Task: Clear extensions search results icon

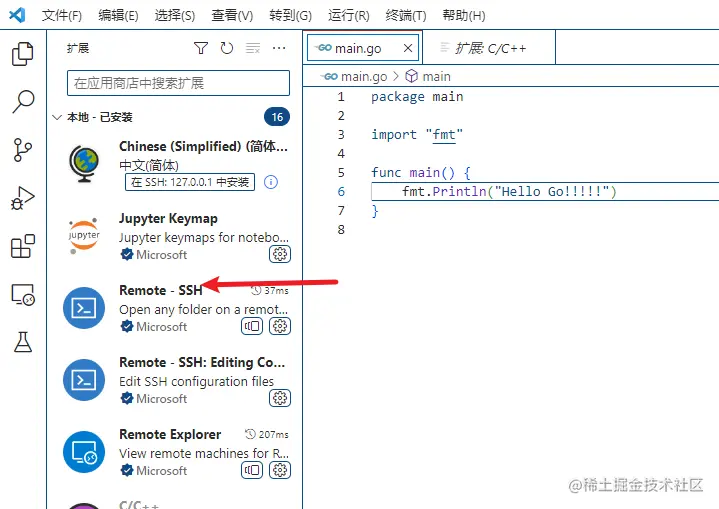Action: point(253,48)
